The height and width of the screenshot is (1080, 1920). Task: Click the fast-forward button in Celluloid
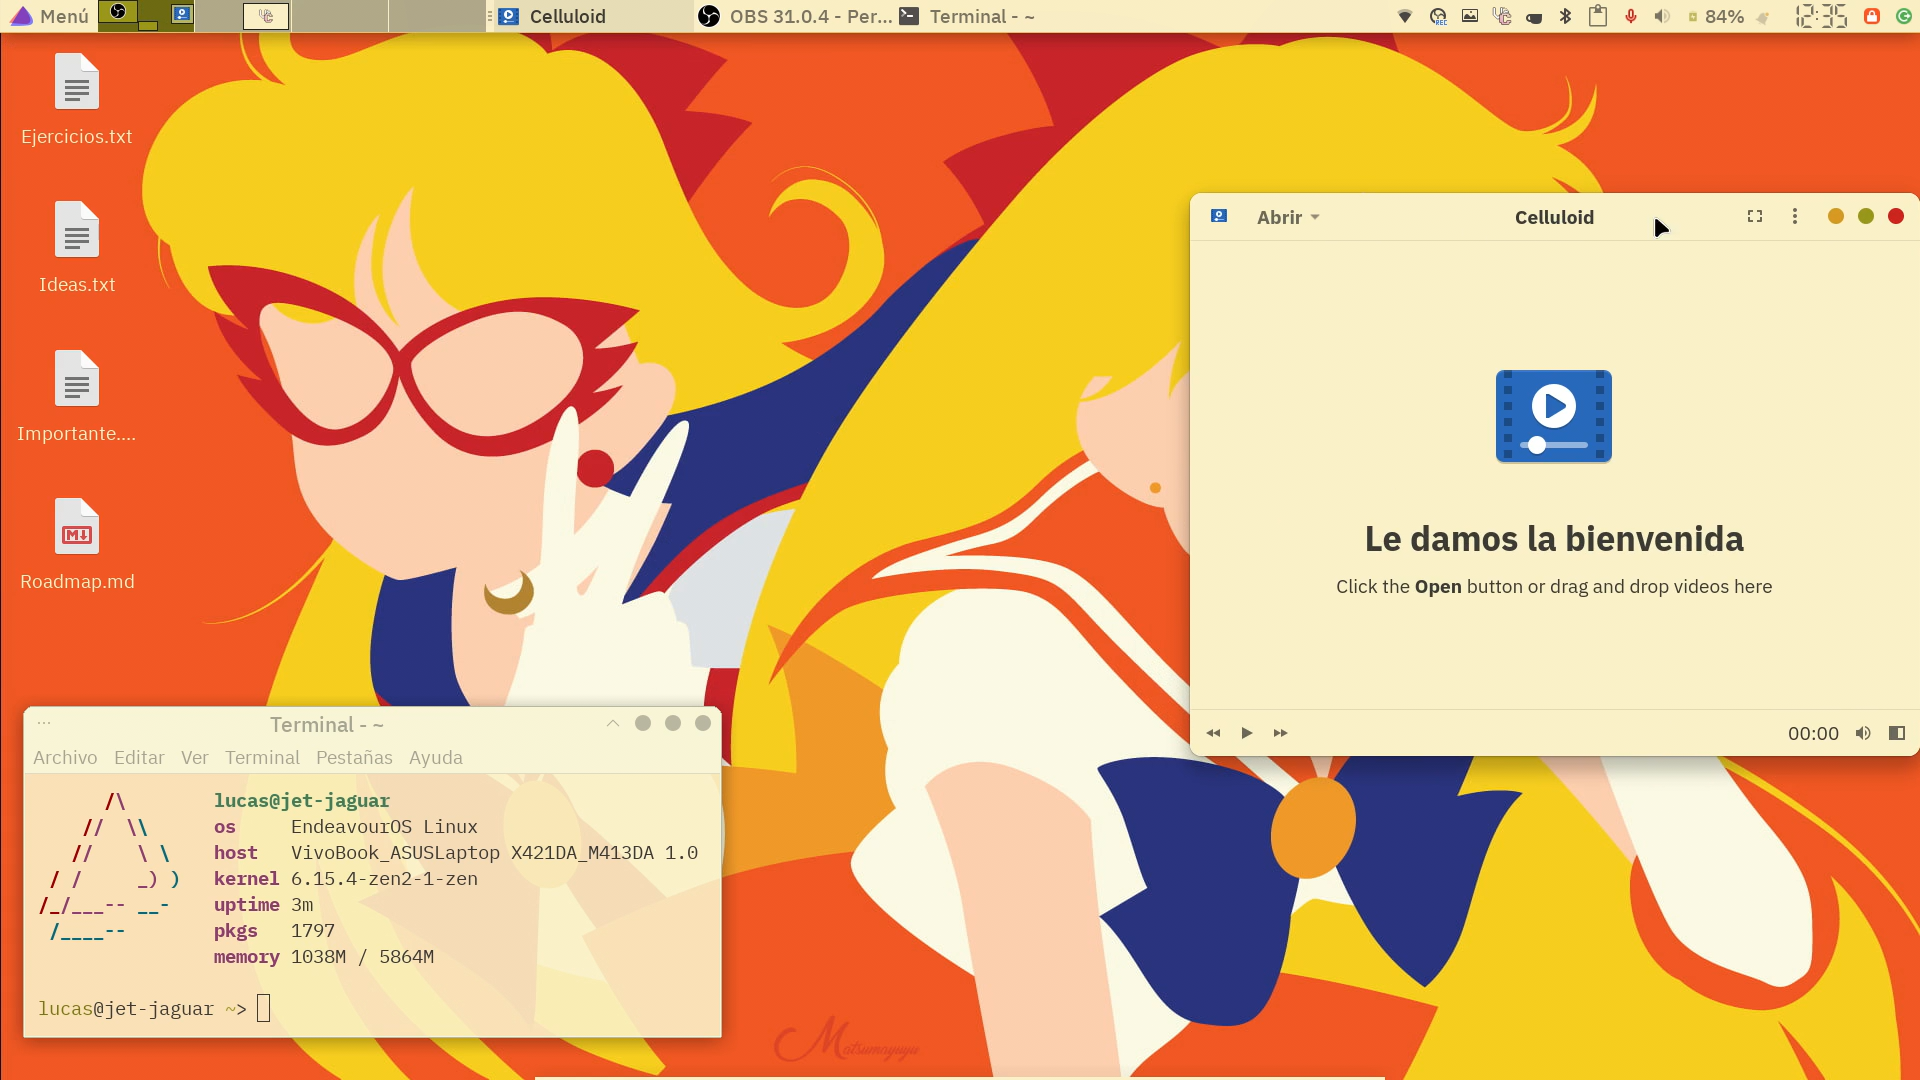click(x=1280, y=733)
